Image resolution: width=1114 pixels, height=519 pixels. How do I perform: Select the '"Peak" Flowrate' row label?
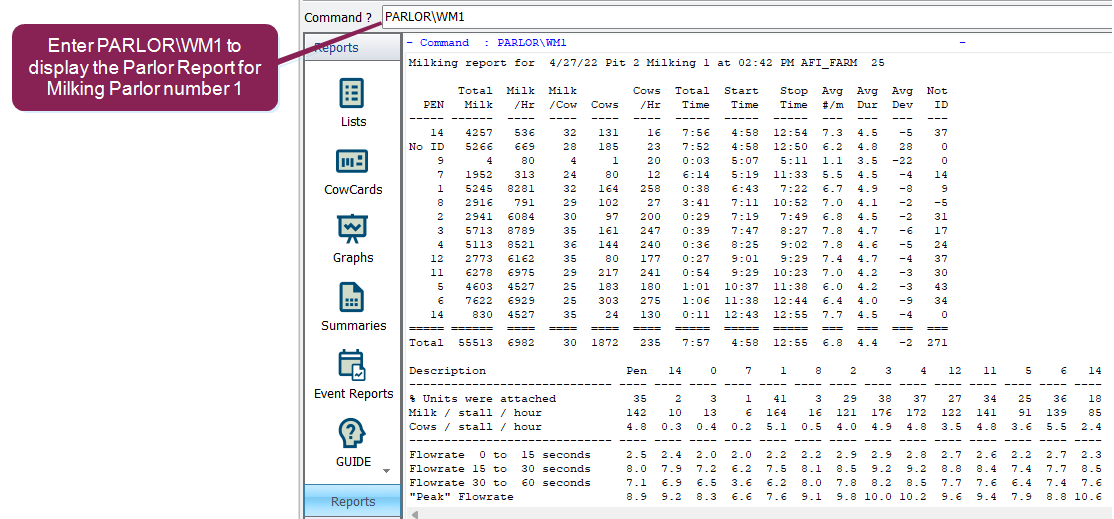[461, 497]
